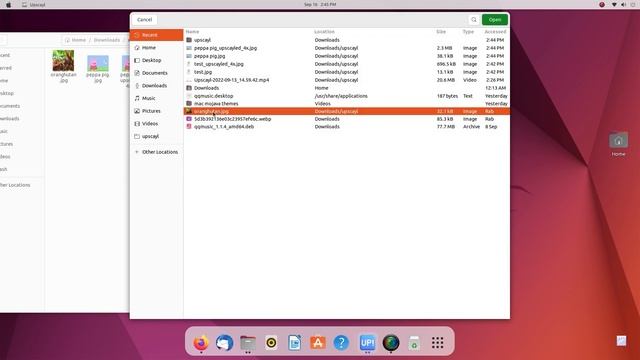The height and width of the screenshot is (360, 640).
Task: Open Downloads in dialog sidebar
Action: (157, 86)
